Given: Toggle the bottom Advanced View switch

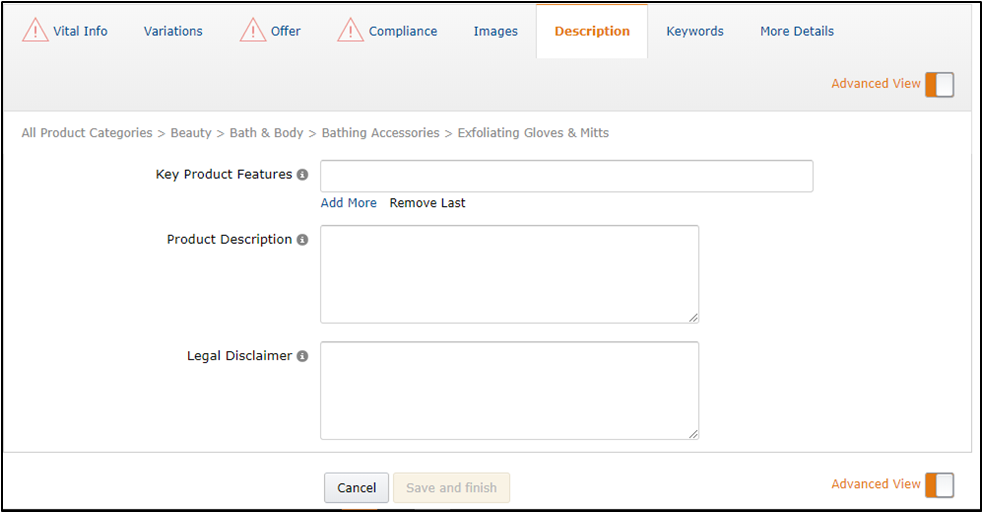Looking at the screenshot, I should [939, 485].
